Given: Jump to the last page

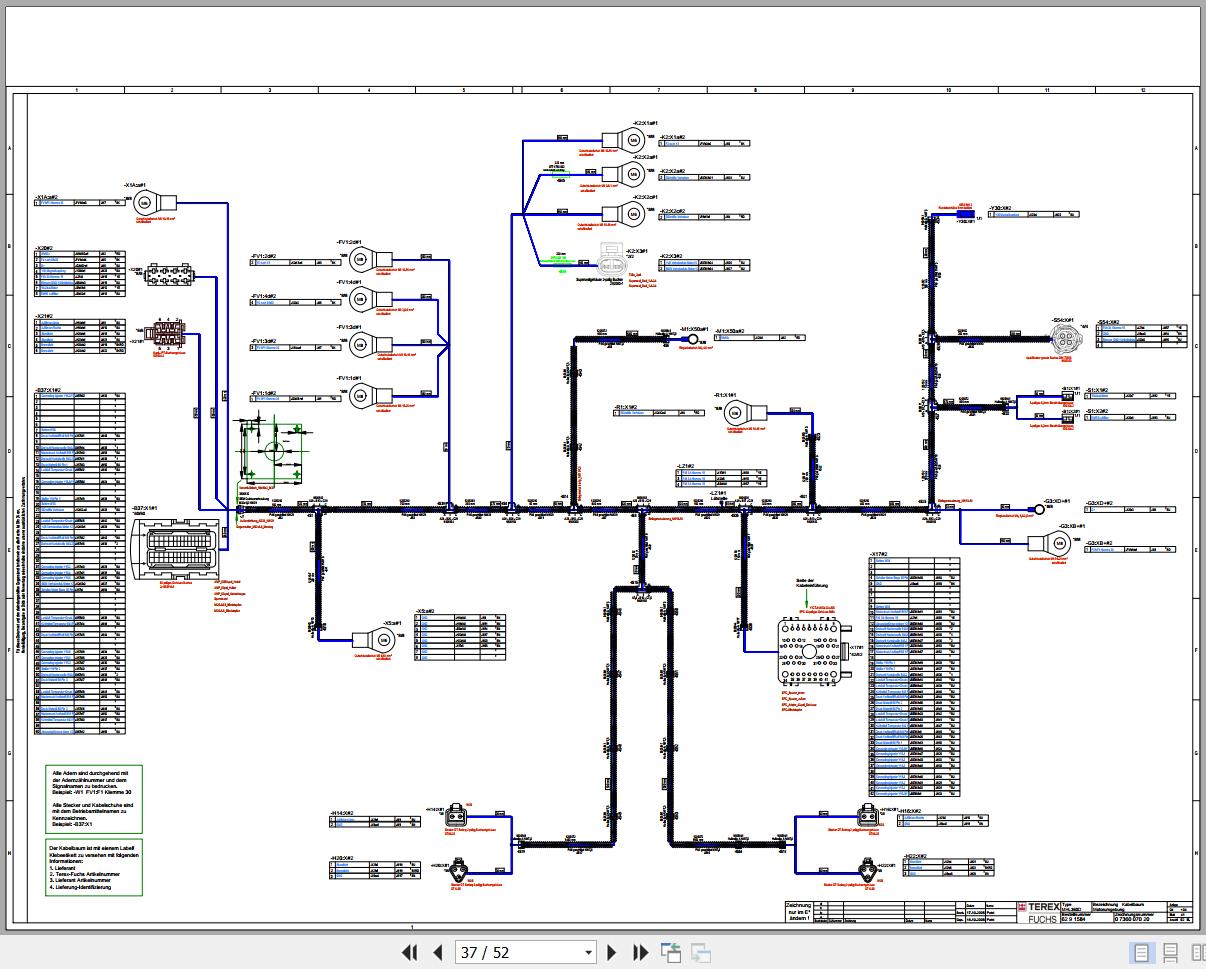Looking at the screenshot, I should 641,952.
